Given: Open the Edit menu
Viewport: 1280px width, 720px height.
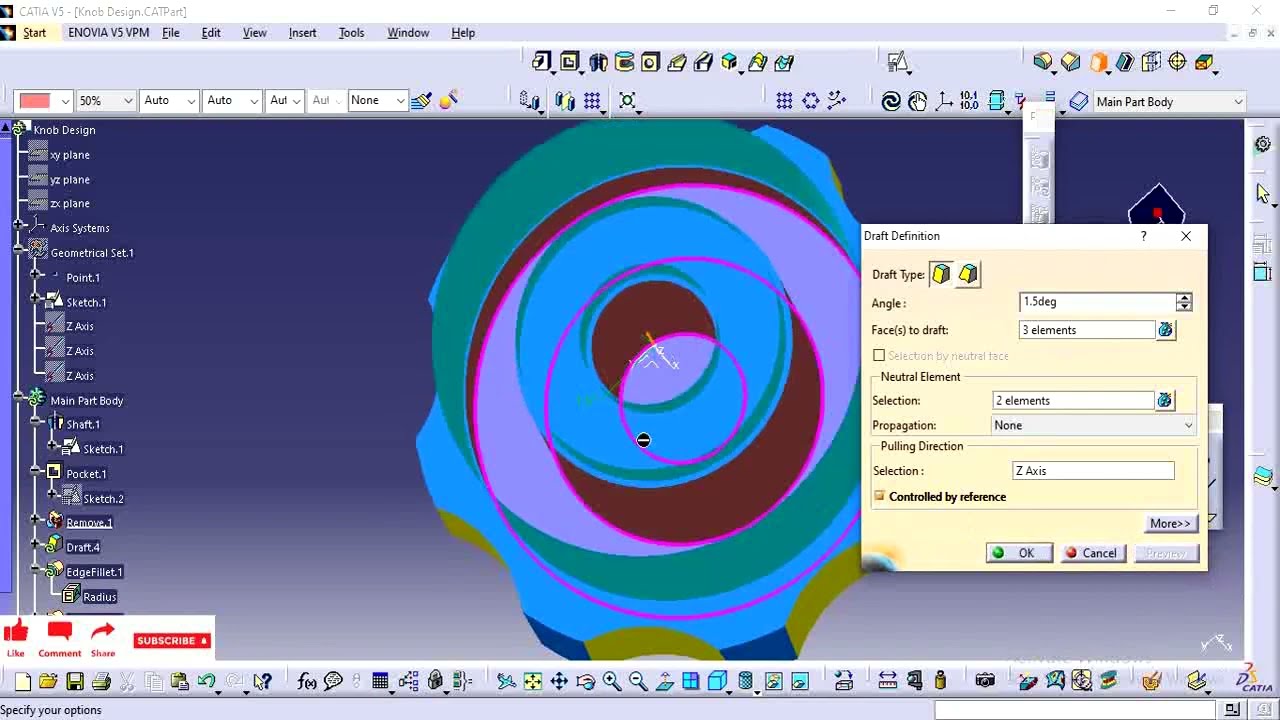Looking at the screenshot, I should [211, 32].
